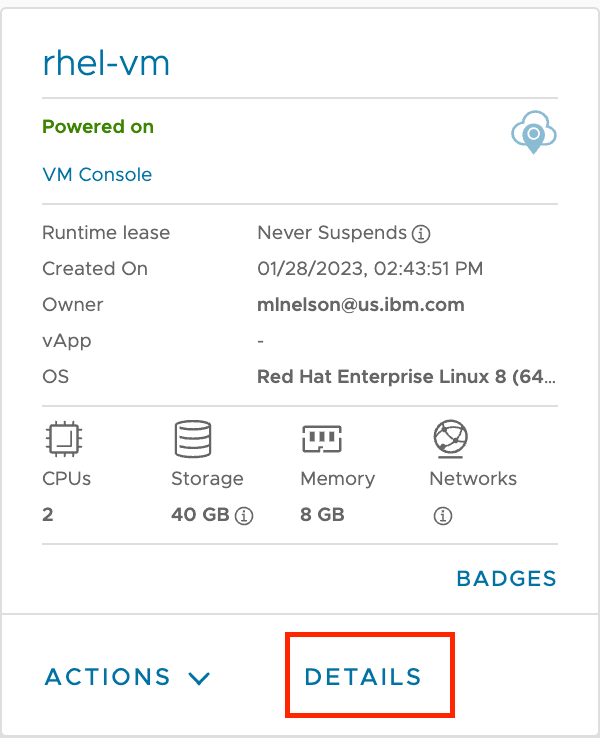Viewport: 600px width, 738px height.
Task: Click the chevron arrow next to ACTIONS
Action: pos(199,678)
